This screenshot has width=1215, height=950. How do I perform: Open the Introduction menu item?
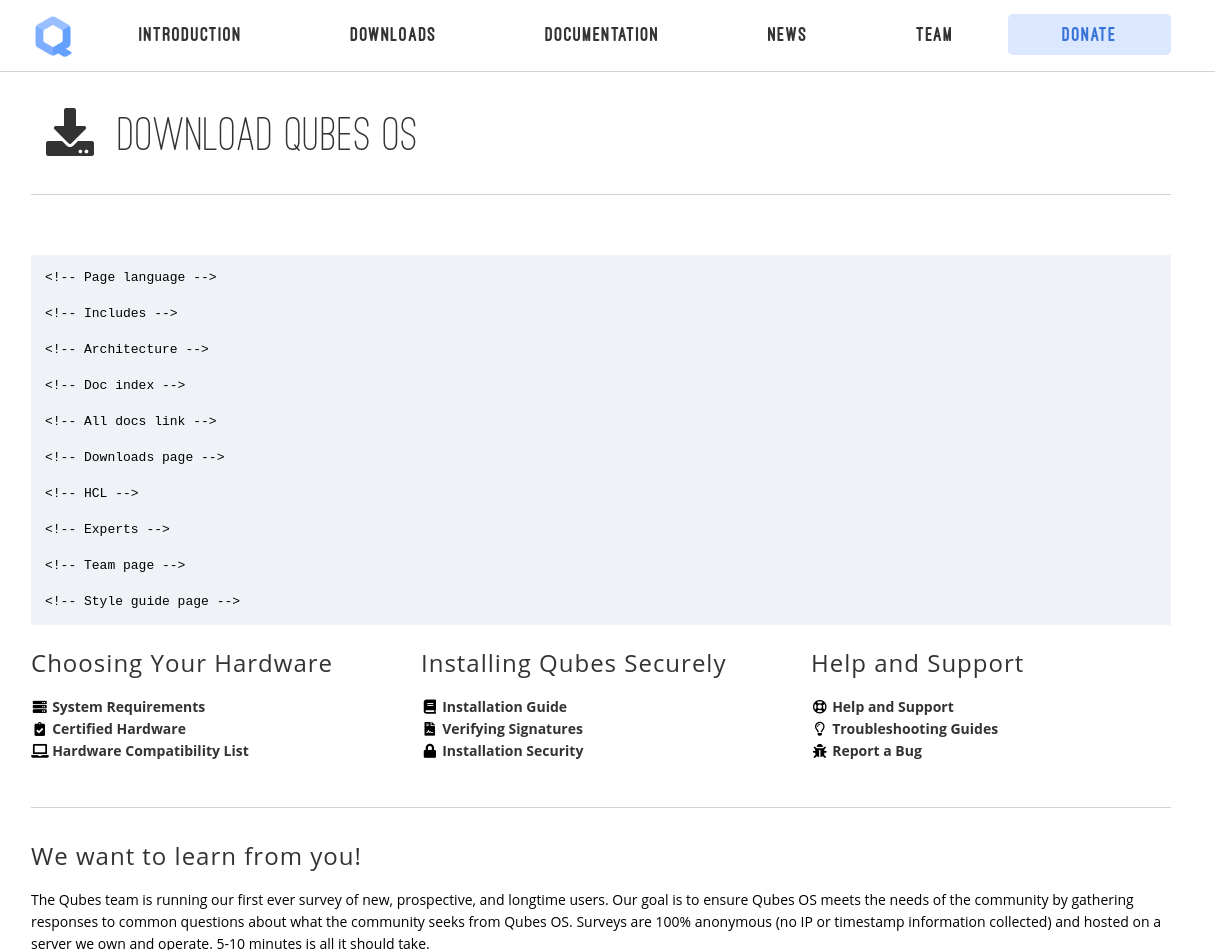[190, 35]
